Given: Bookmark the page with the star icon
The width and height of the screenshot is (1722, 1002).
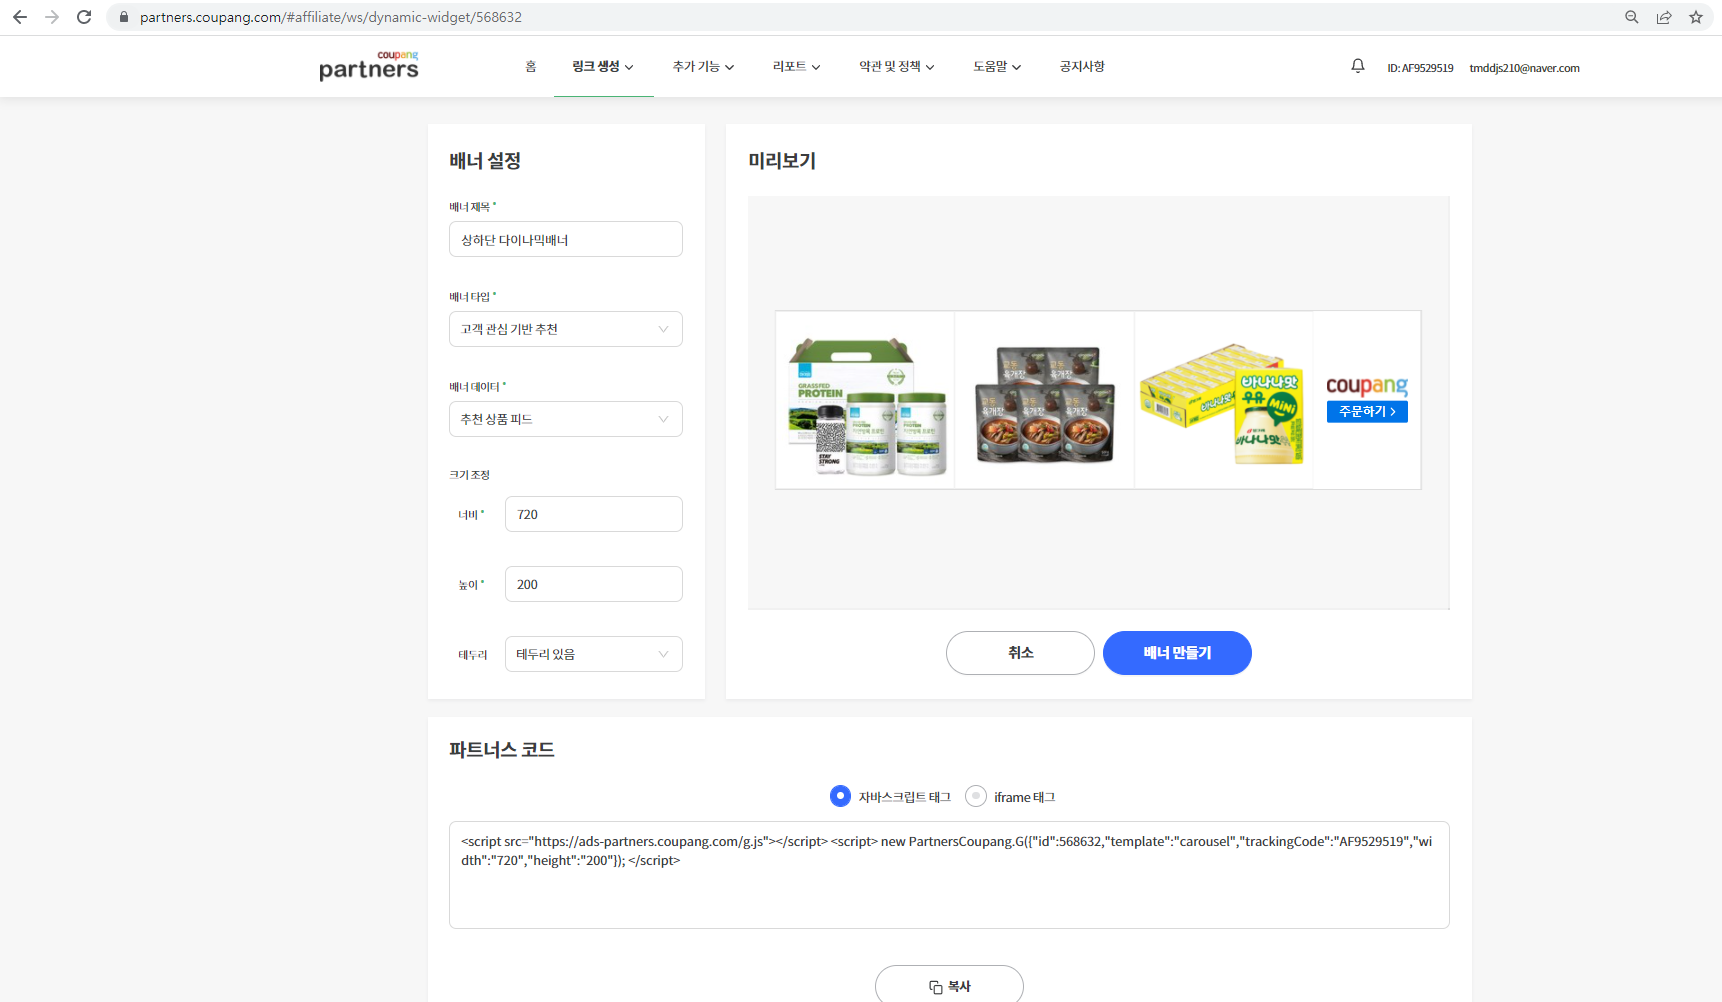Looking at the screenshot, I should (x=1696, y=17).
